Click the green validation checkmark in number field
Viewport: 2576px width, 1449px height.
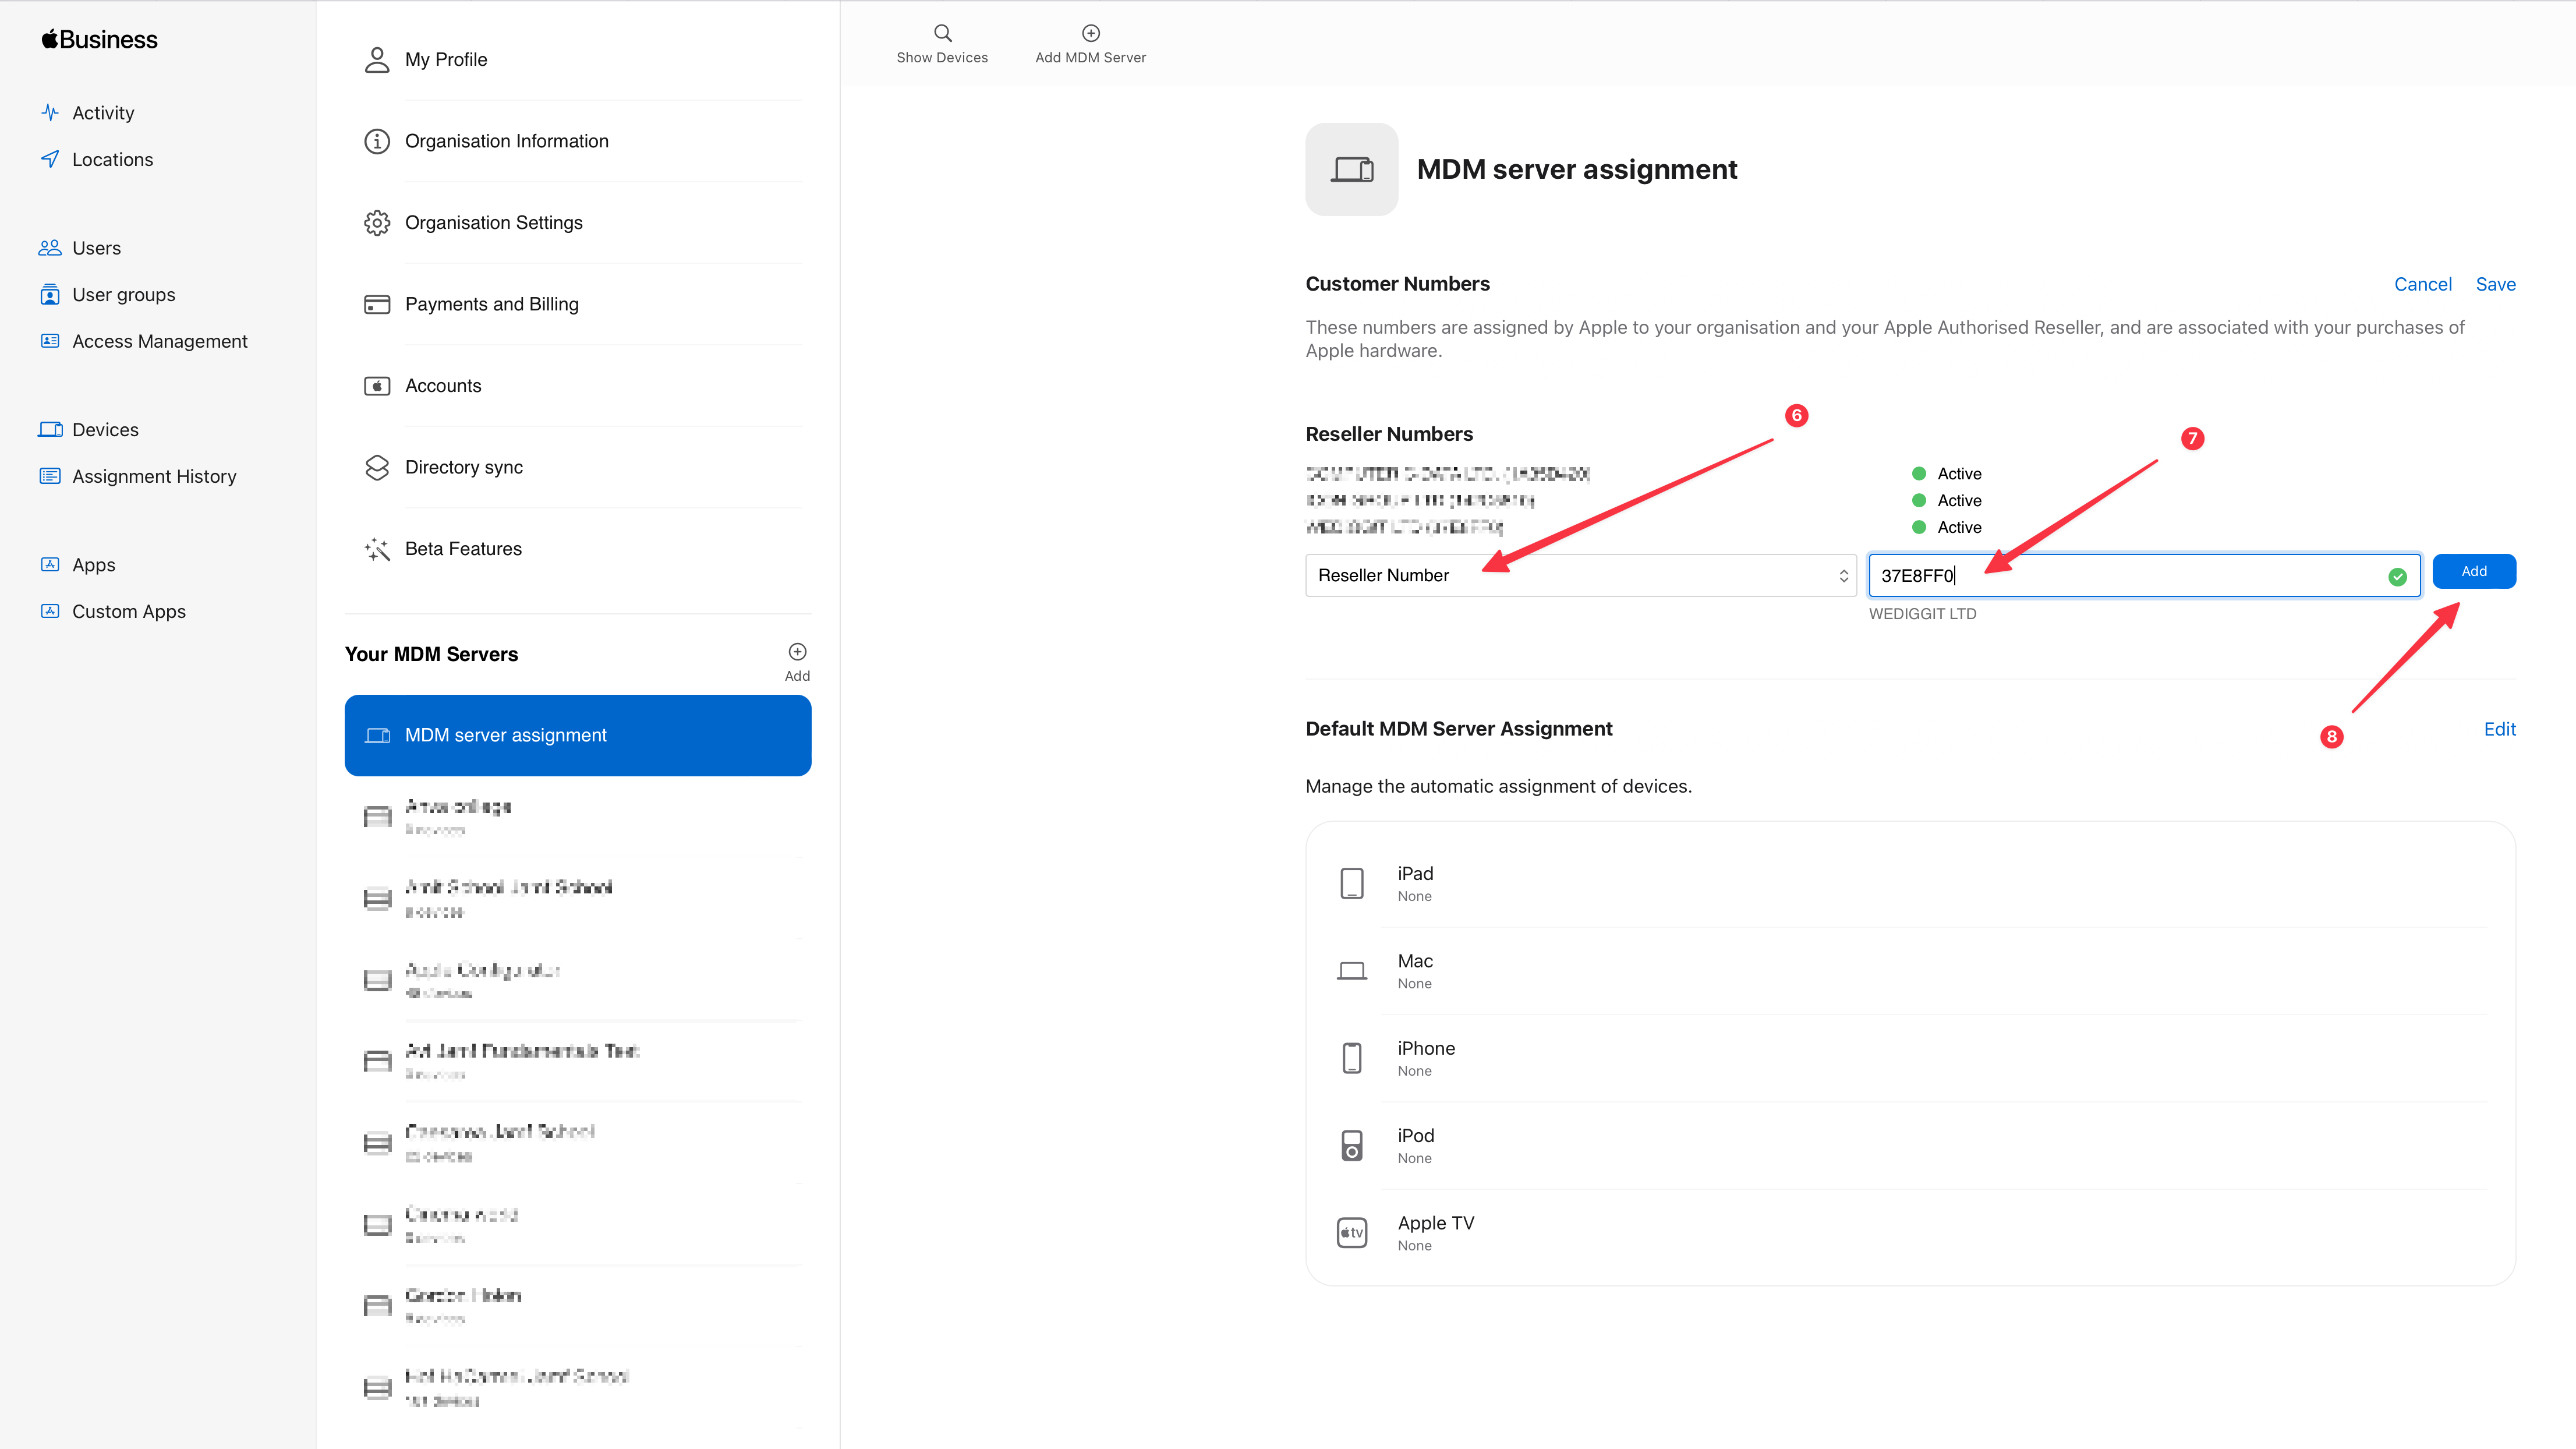pyautogui.click(x=2397, y=576)
